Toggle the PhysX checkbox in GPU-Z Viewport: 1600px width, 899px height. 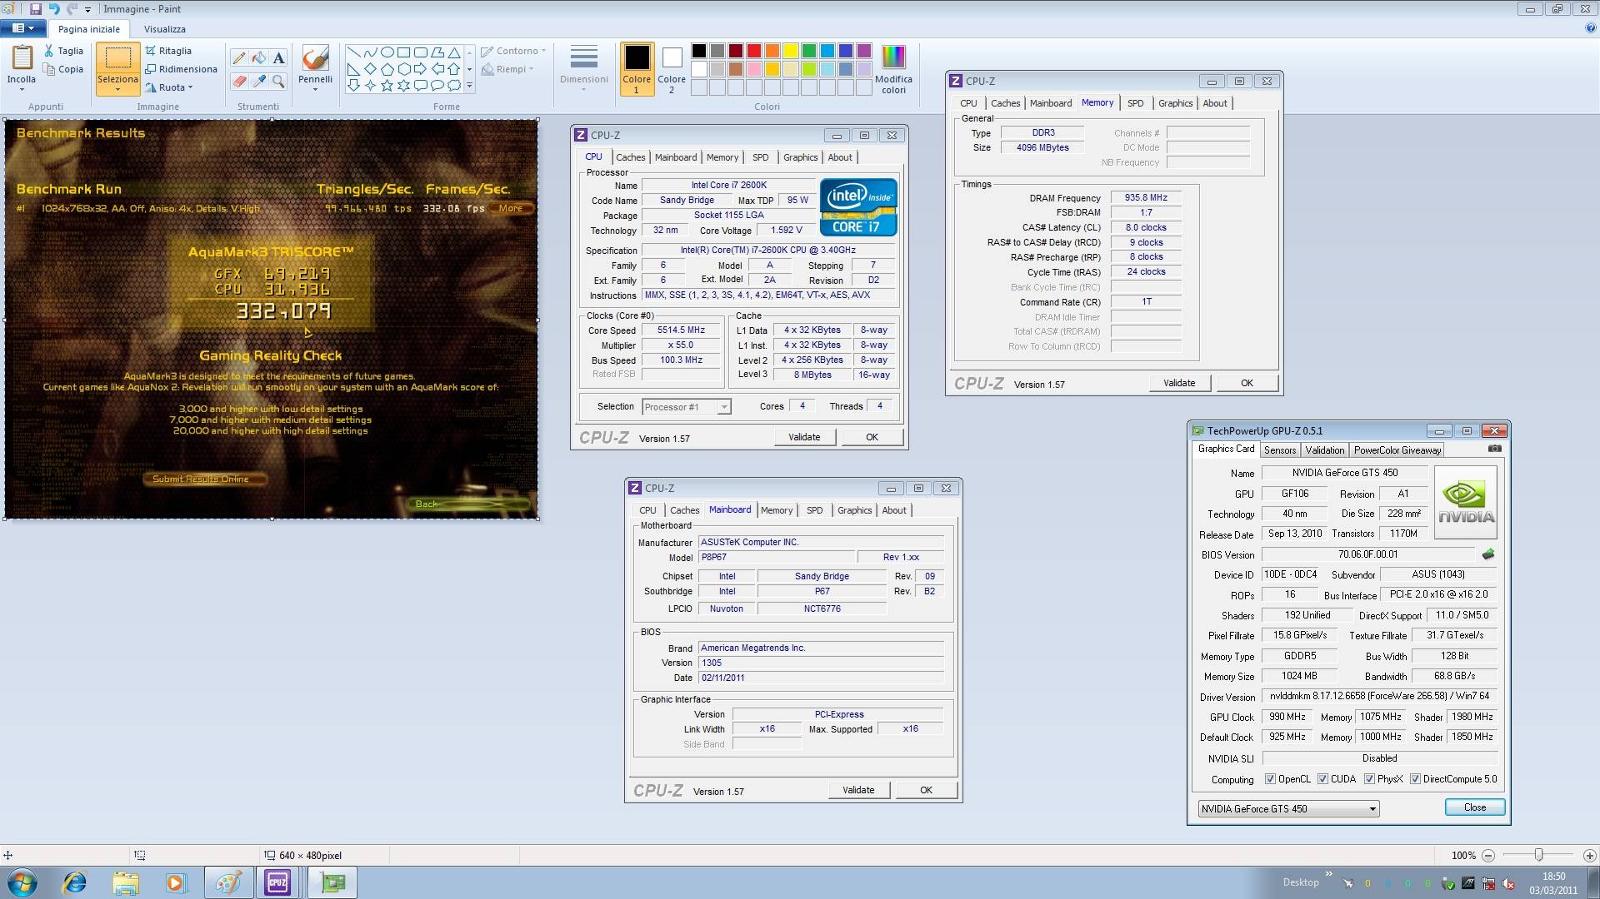pos(1370,779)
